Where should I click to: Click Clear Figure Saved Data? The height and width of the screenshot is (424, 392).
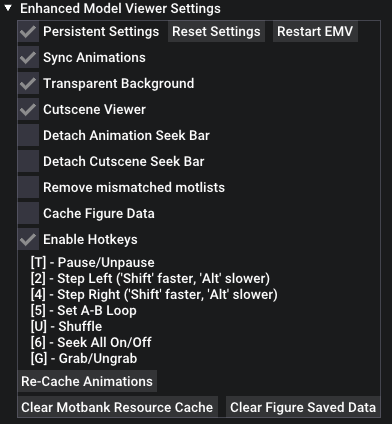click(x=303, y=407)
